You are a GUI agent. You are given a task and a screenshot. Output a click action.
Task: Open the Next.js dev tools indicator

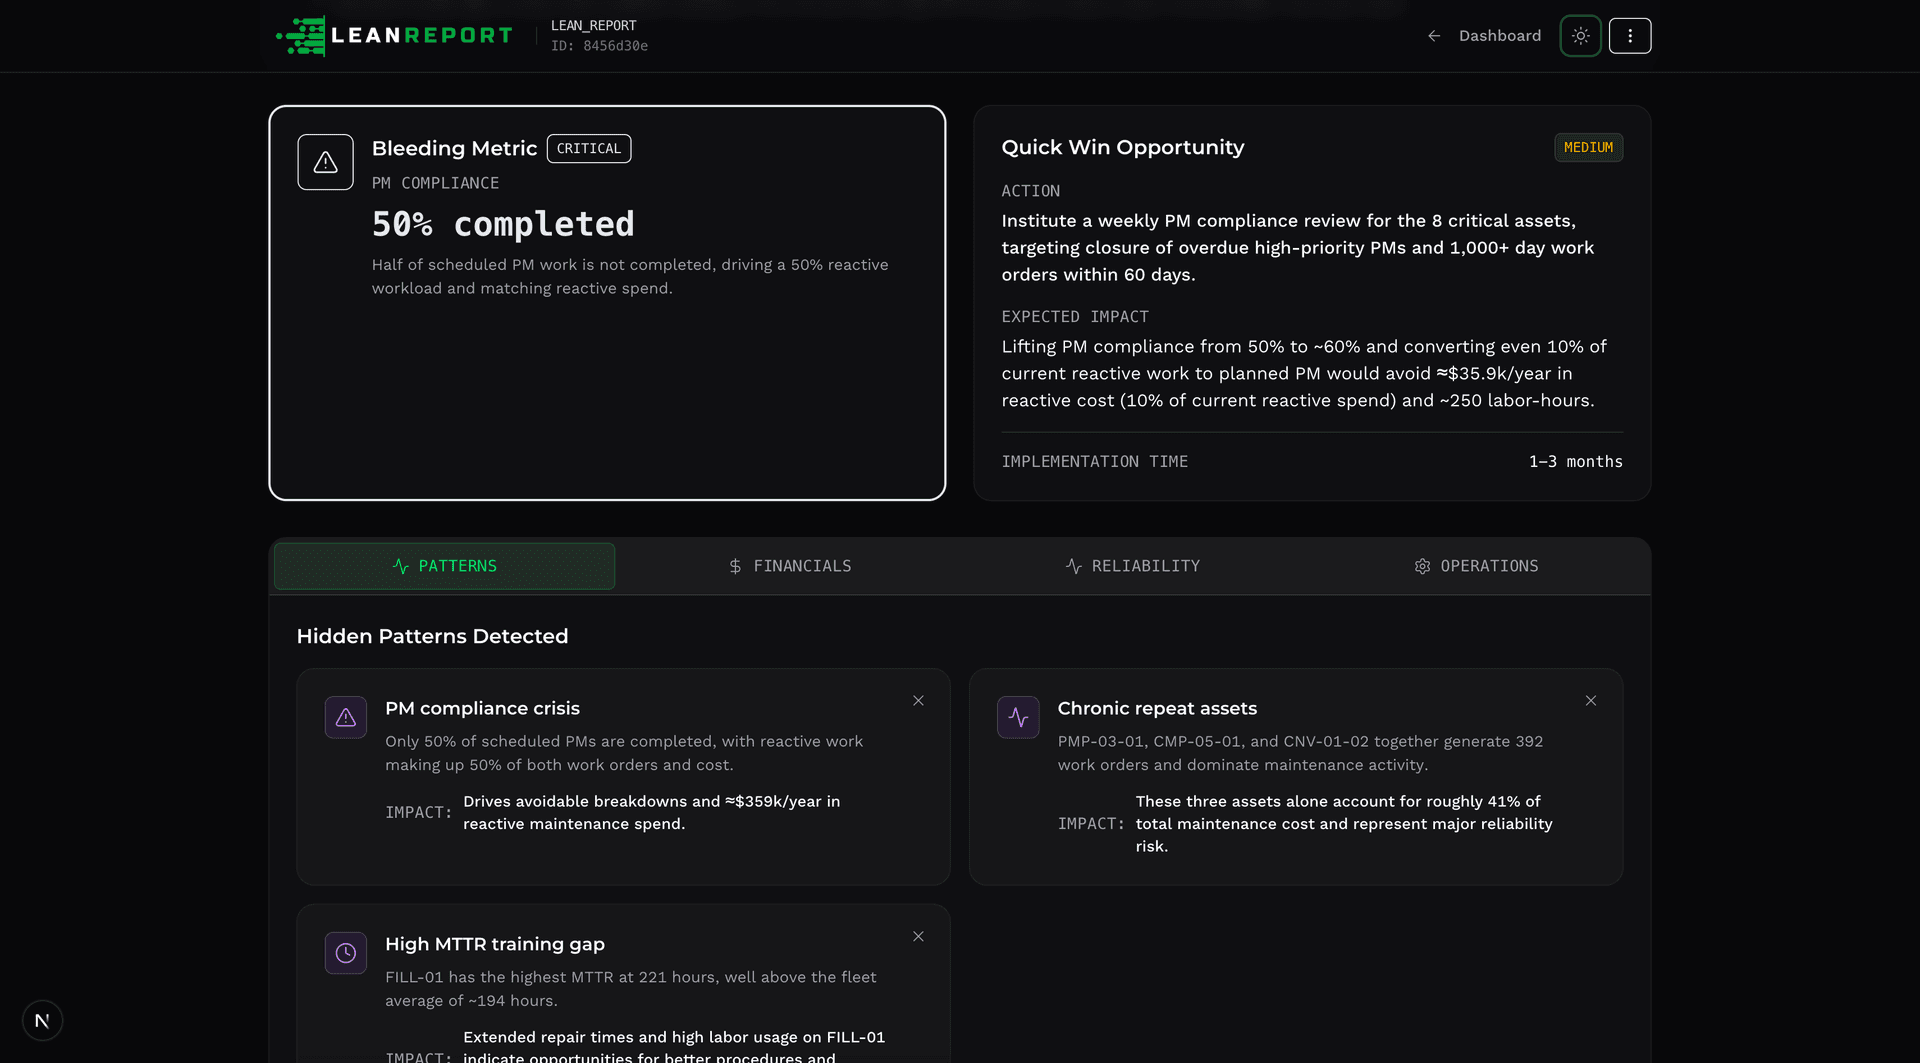point(42,1020)
